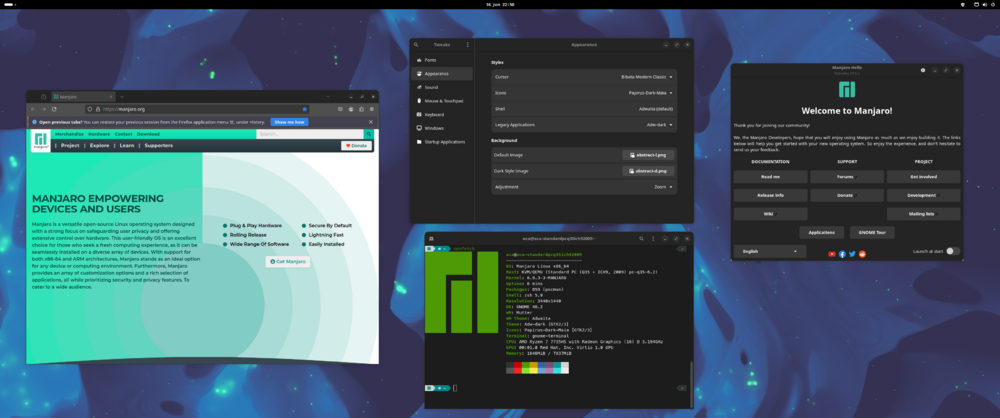The height and width of the screenshot is (418, 1000).
Task: Select Mouse & Touchpad in Tweaks sidebar
Action: click(442, 101)
